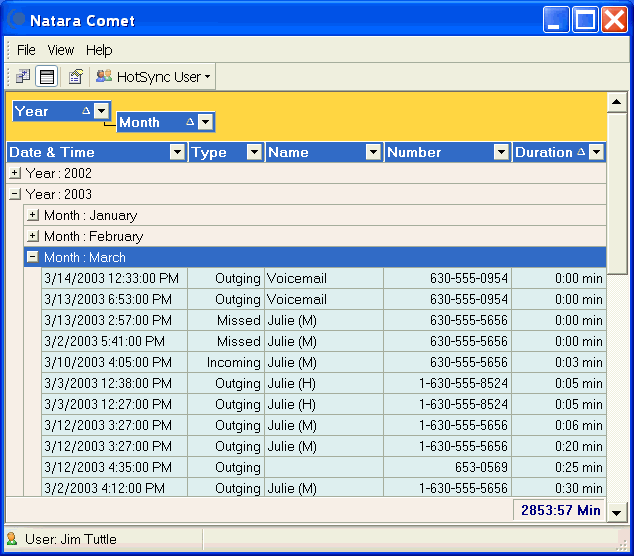Click the user icon in status bar

[x=13, y=539]
